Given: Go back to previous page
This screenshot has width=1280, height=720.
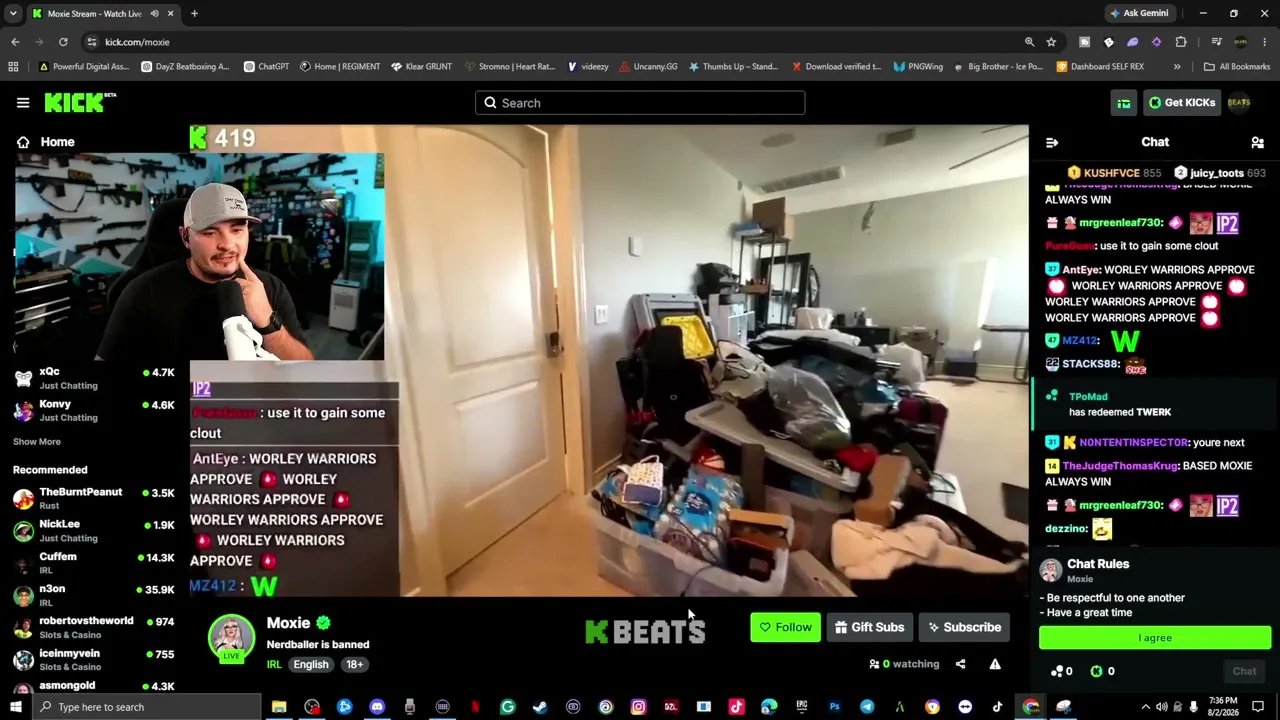Looking at the screenshot, I should tap(15, 42).
